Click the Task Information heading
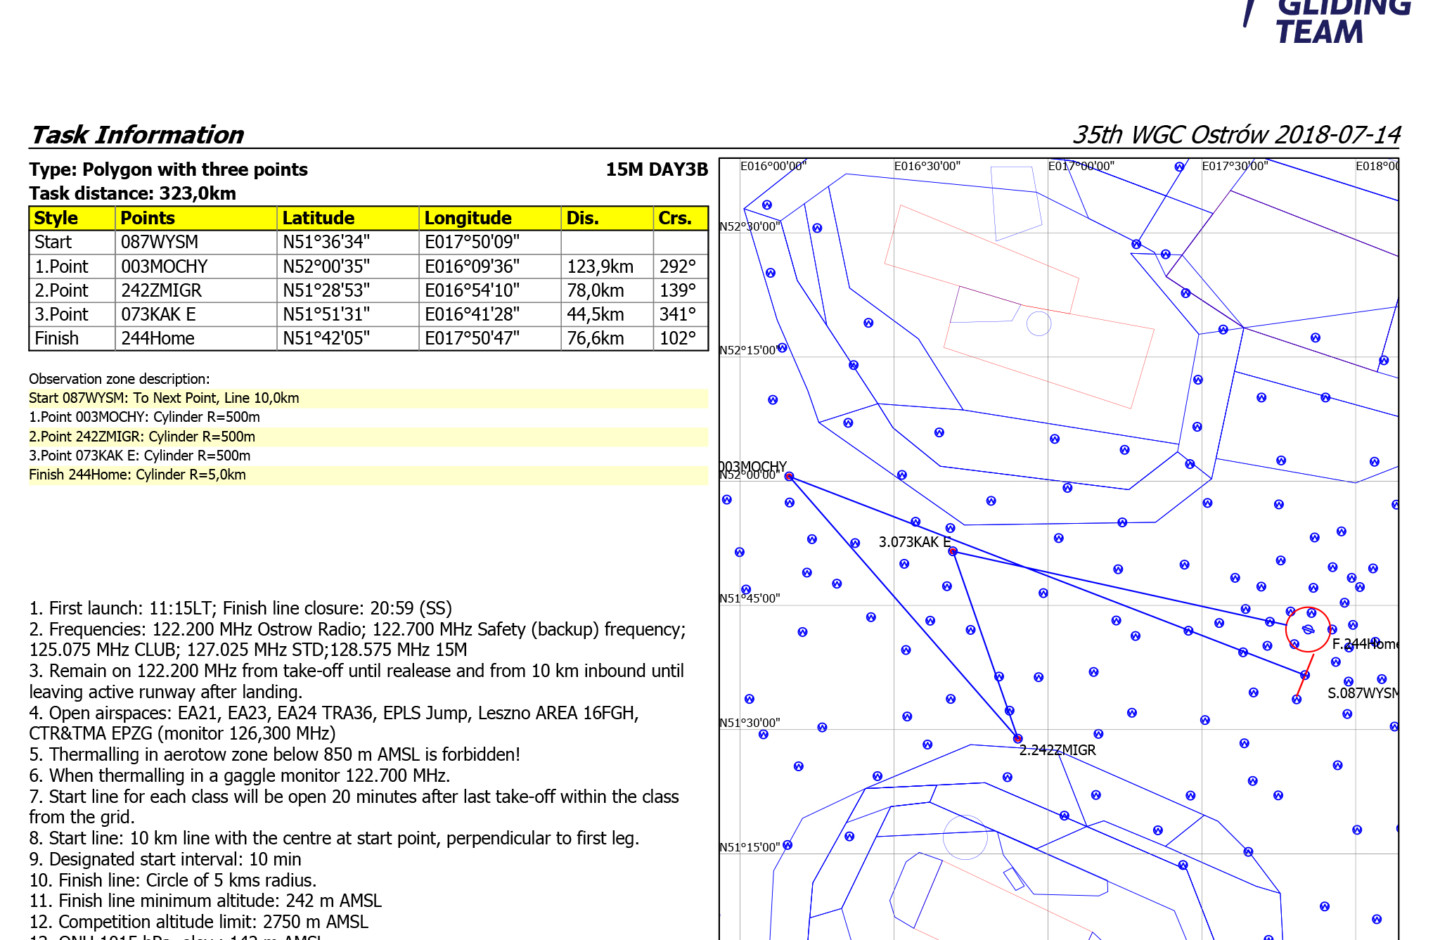This screenshot has width=1440, height=940. (x=137, y=135)
